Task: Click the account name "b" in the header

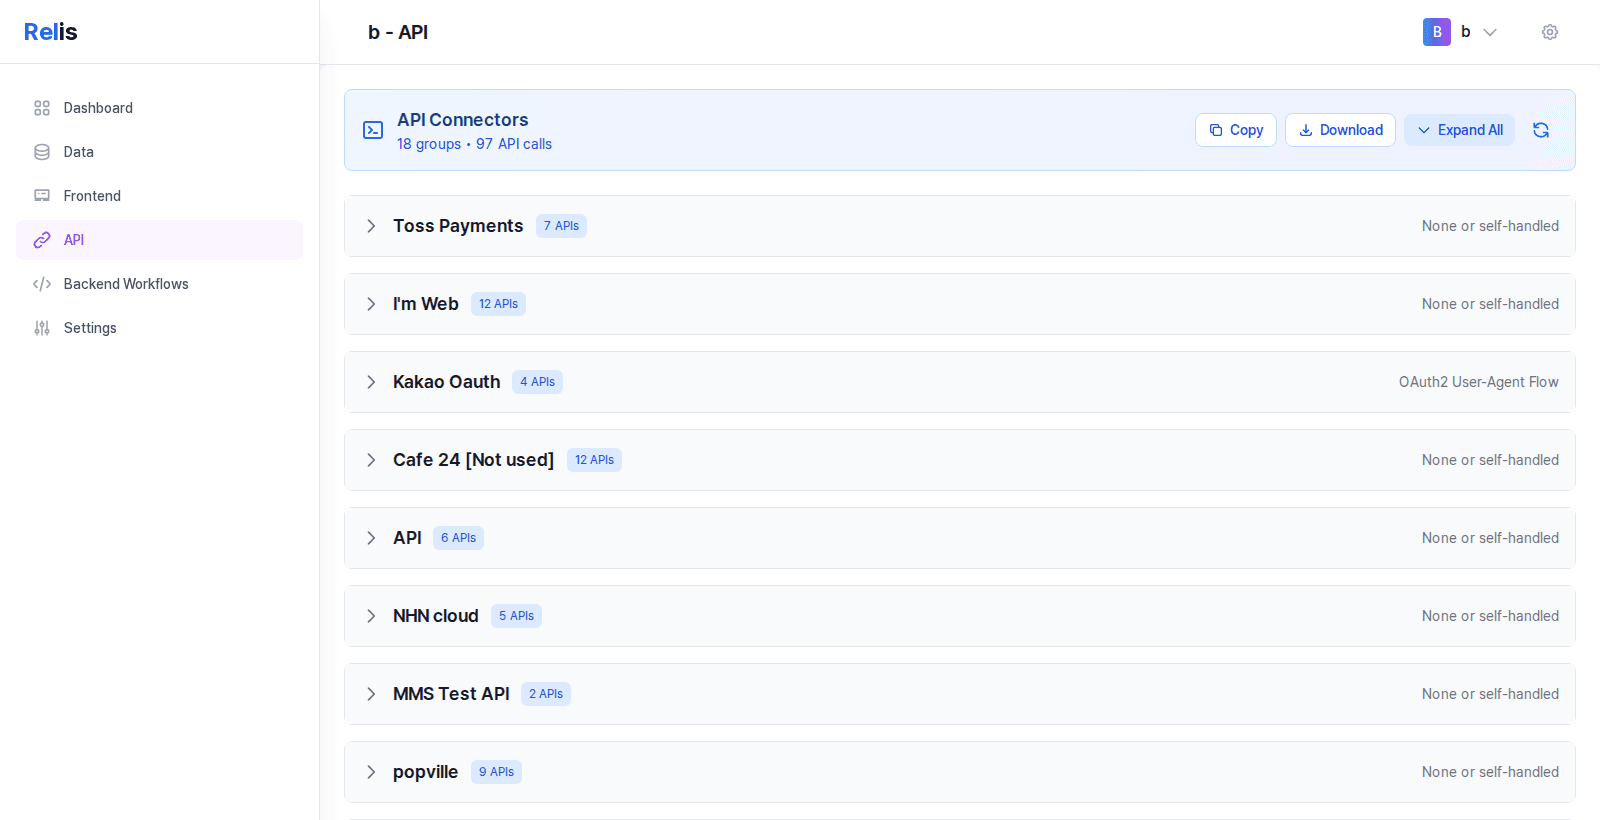Action: tap(1466, 32)
